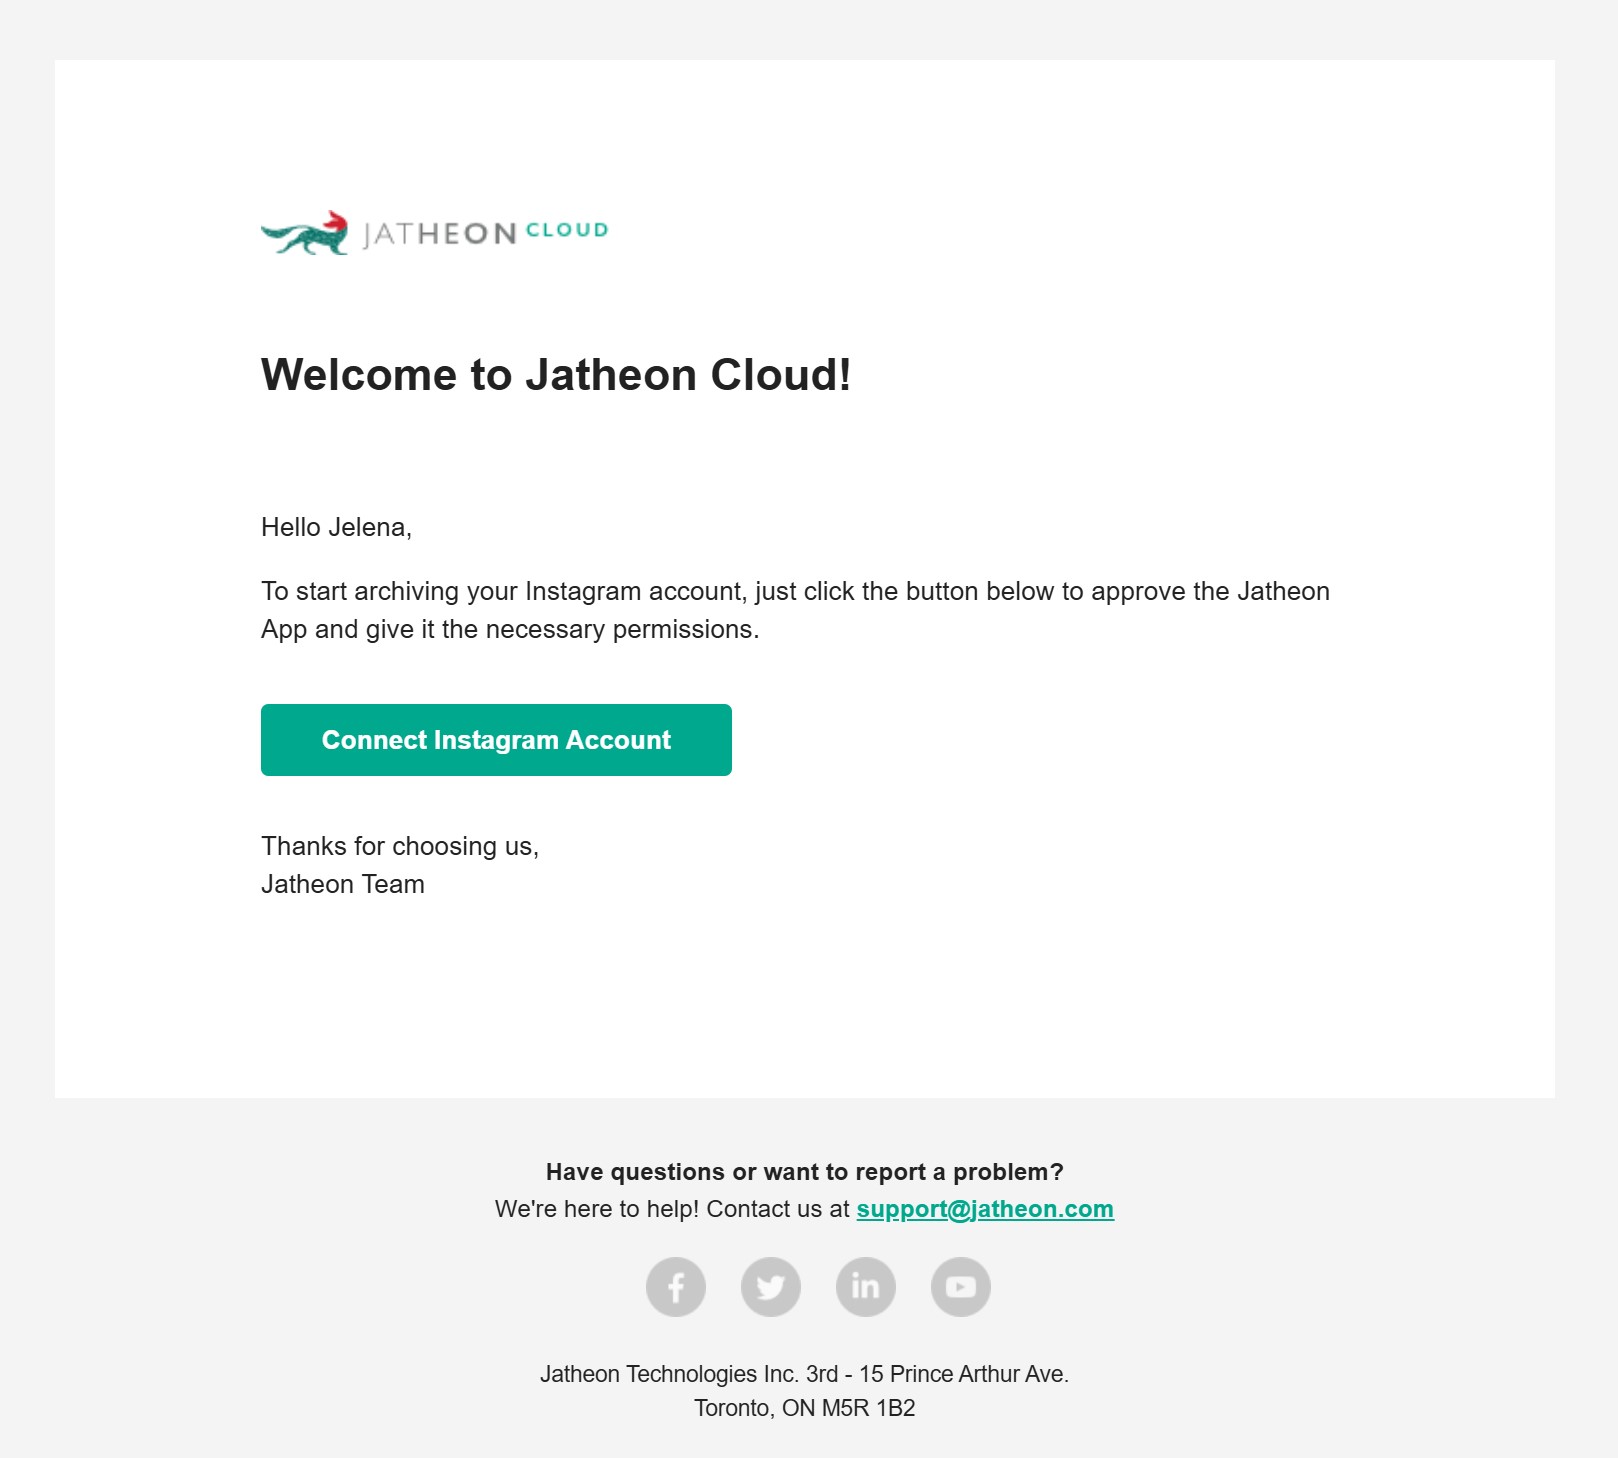Email support@jatheon.com via the link

985,1209
